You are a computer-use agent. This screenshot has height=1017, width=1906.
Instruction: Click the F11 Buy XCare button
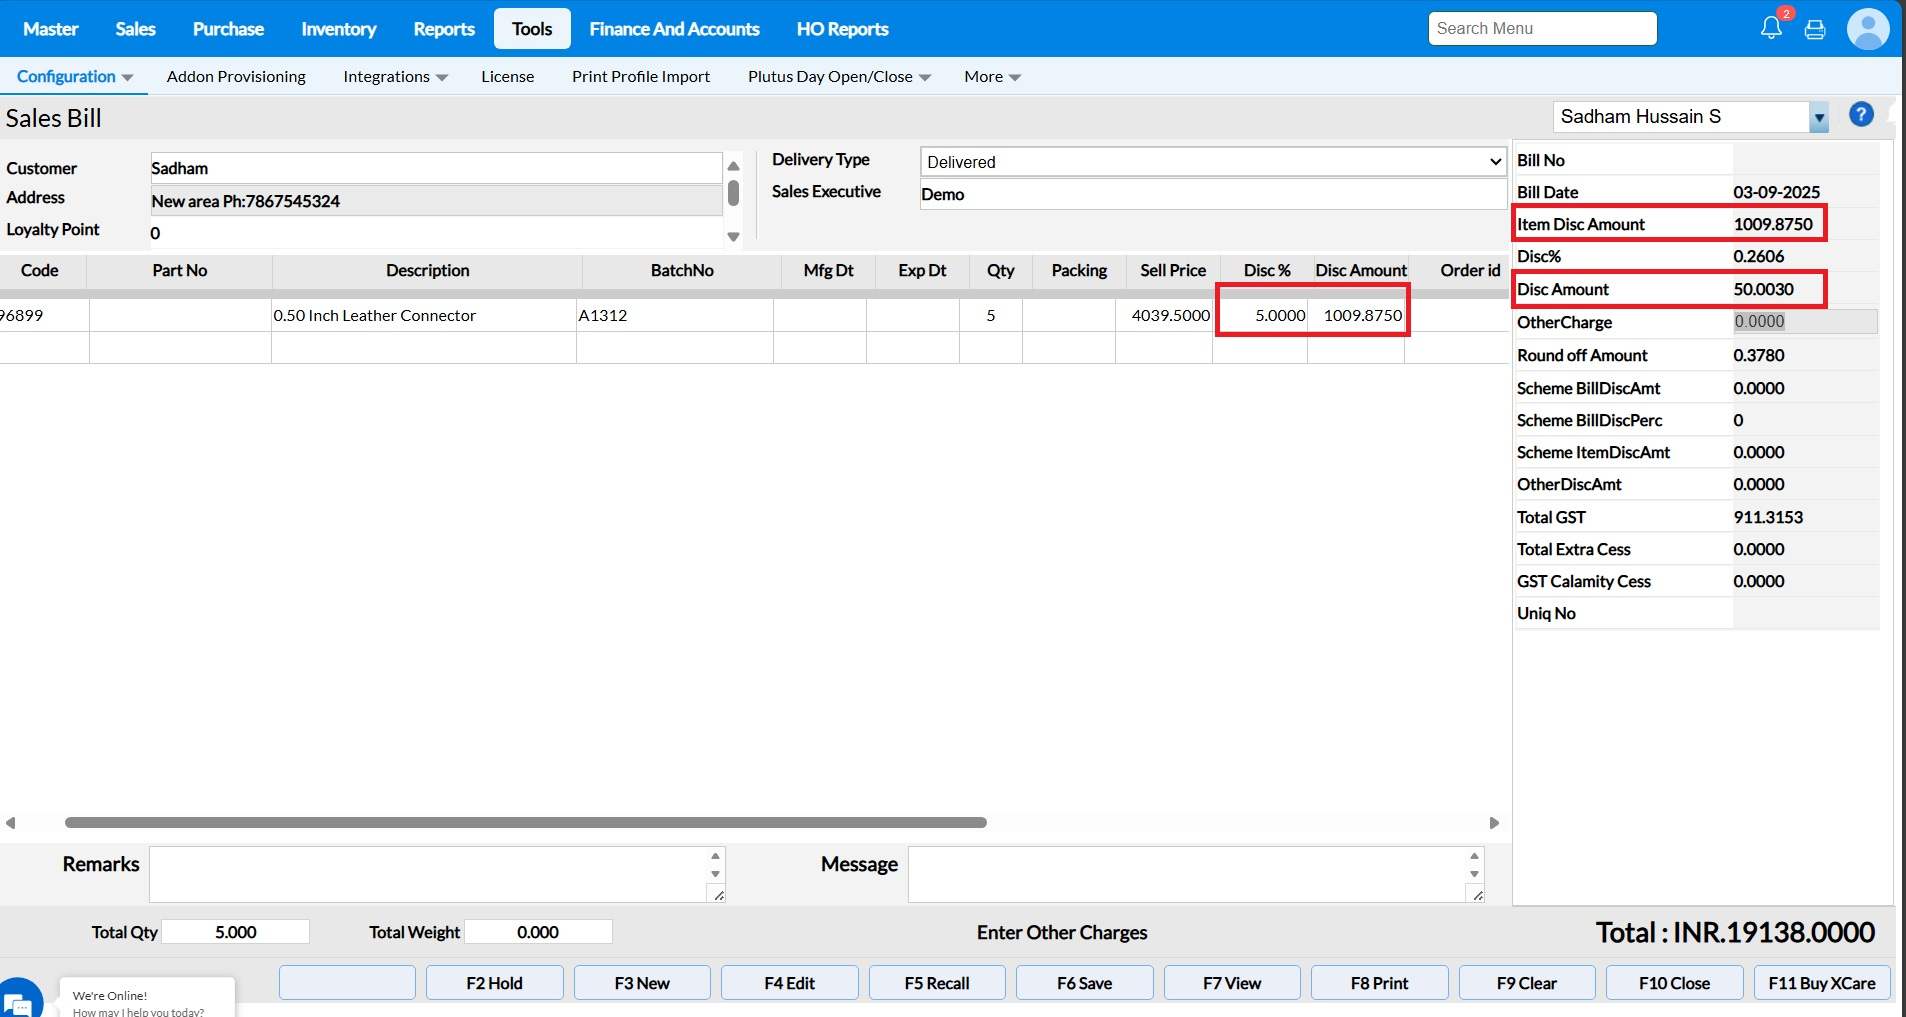click(x=1821, y=983)
